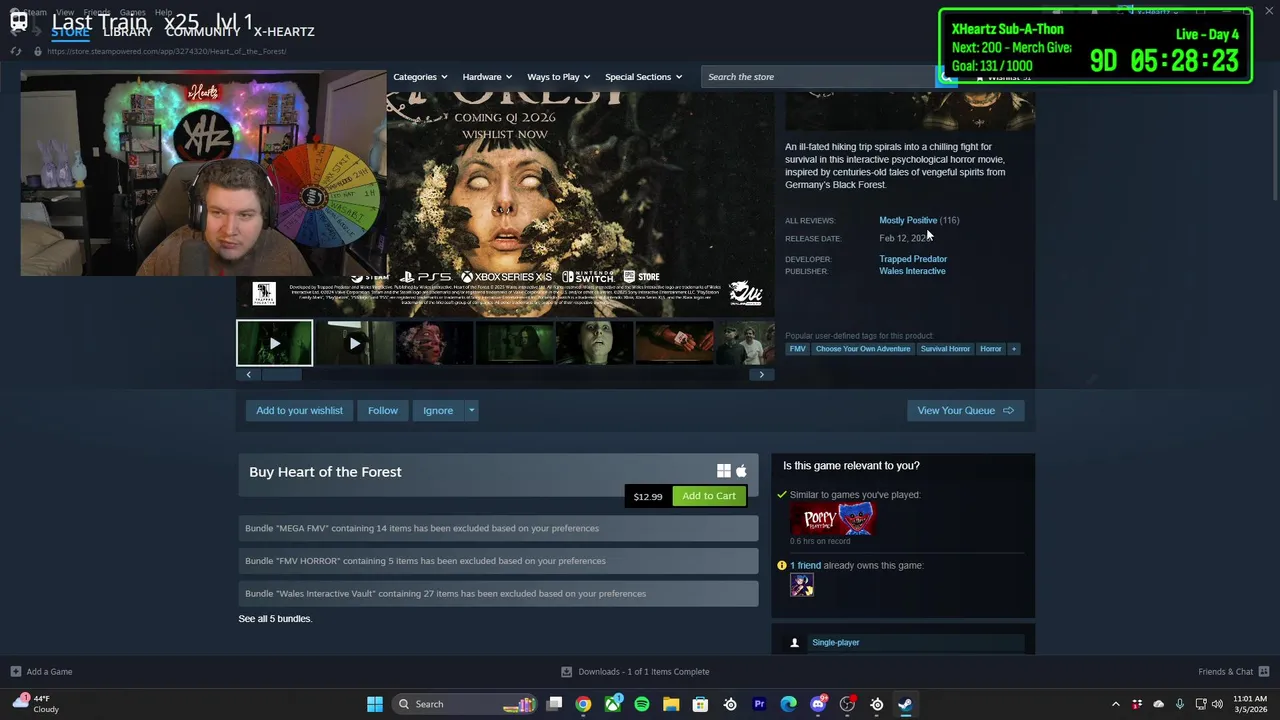Open the 1 friend link
This screenshot has width=1280, height=720.
tap(805, 566)
